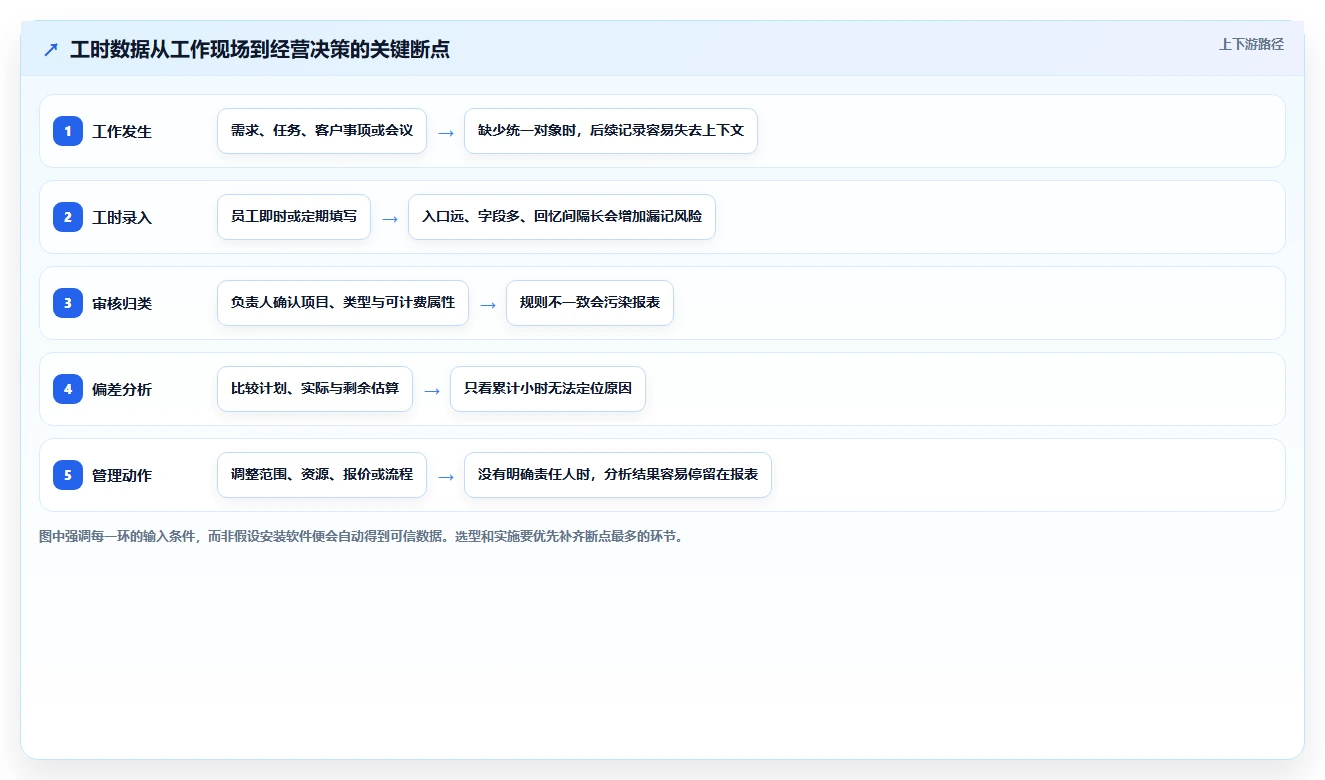
Task: Click the 需求、任务、客户事项或会议 box
Action: click(322, 131)
